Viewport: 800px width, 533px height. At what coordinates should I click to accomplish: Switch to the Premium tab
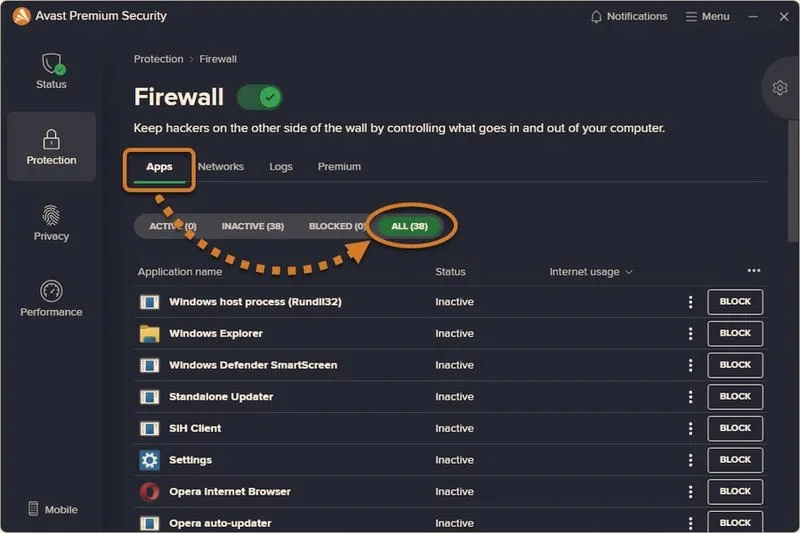339,167
